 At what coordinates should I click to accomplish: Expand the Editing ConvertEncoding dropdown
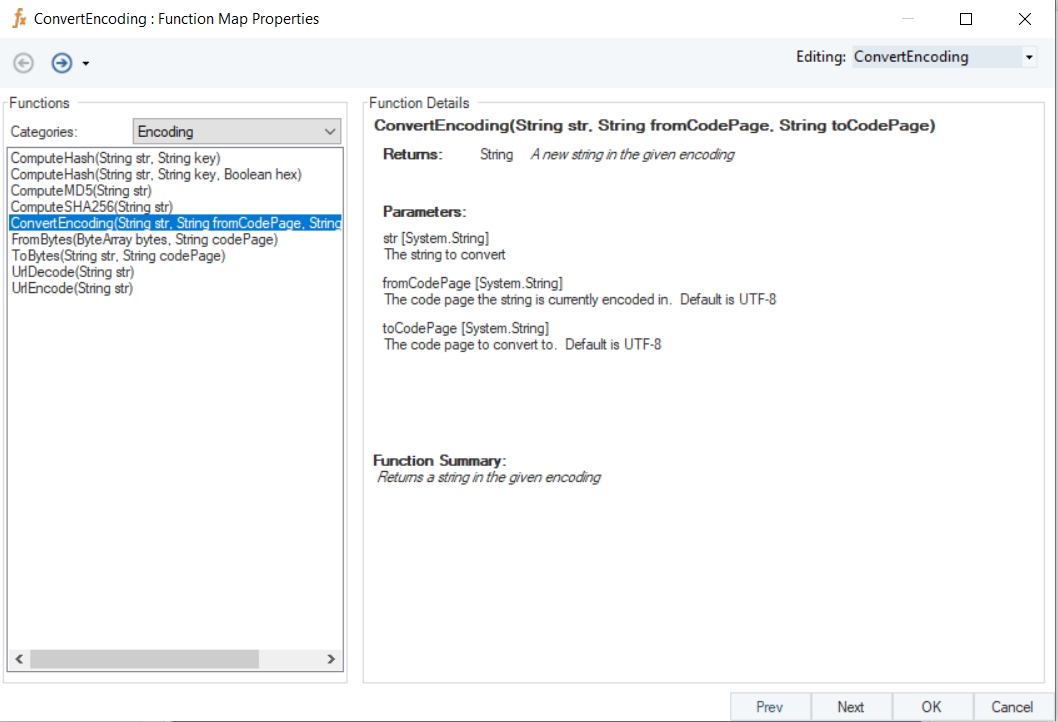1029,58
